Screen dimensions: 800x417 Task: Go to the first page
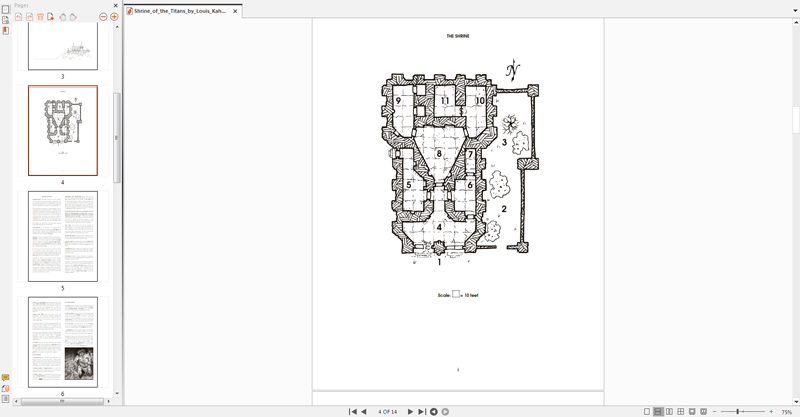(352, 412)
